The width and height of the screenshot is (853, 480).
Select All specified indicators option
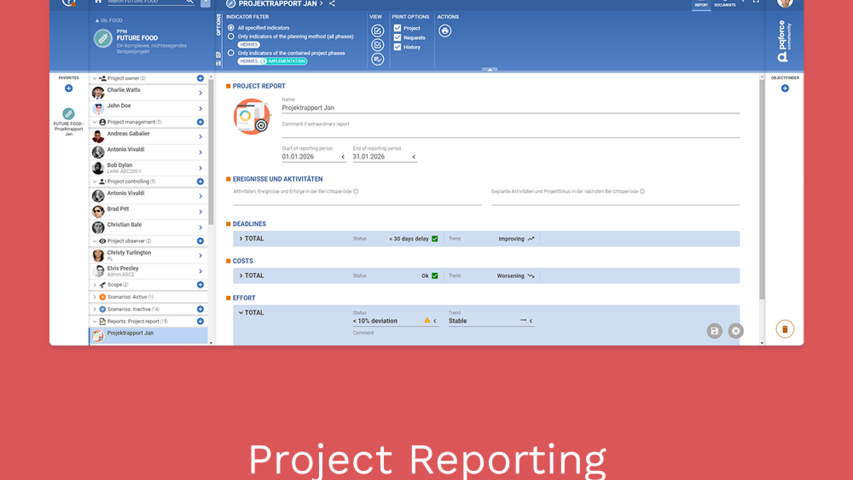[x=231, y=28]
